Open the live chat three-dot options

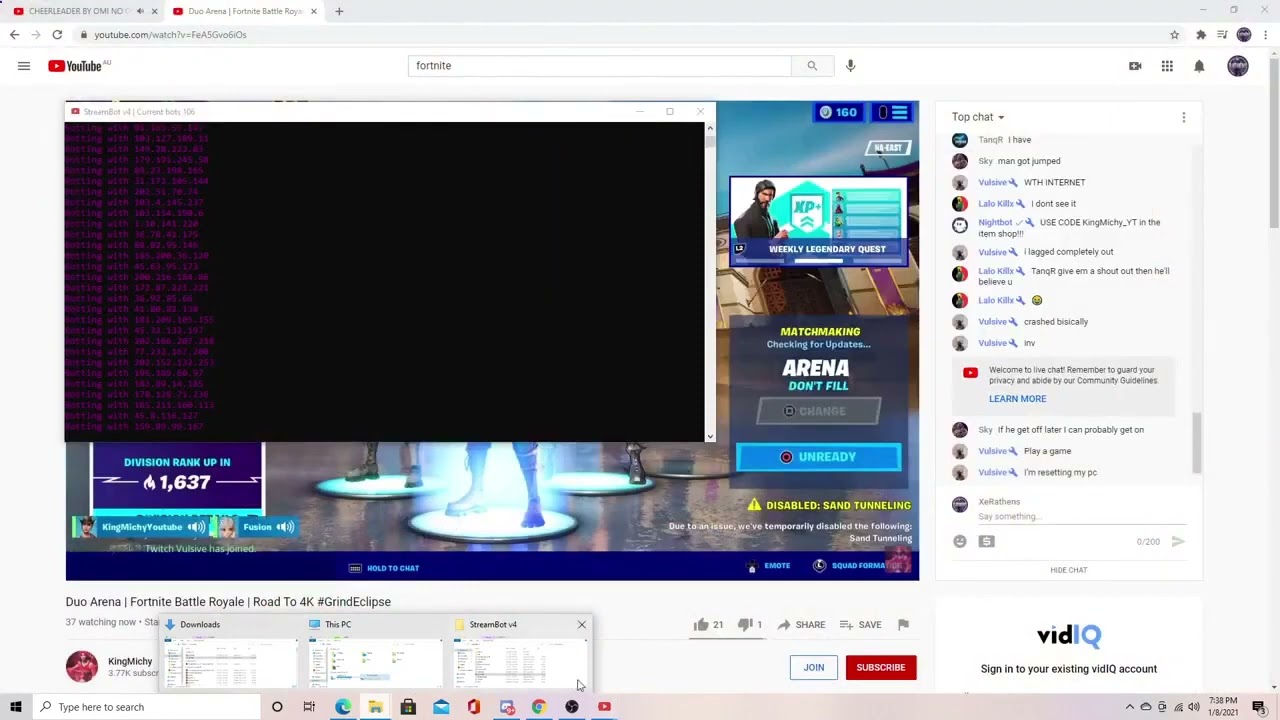click(x=1184, y=117)
